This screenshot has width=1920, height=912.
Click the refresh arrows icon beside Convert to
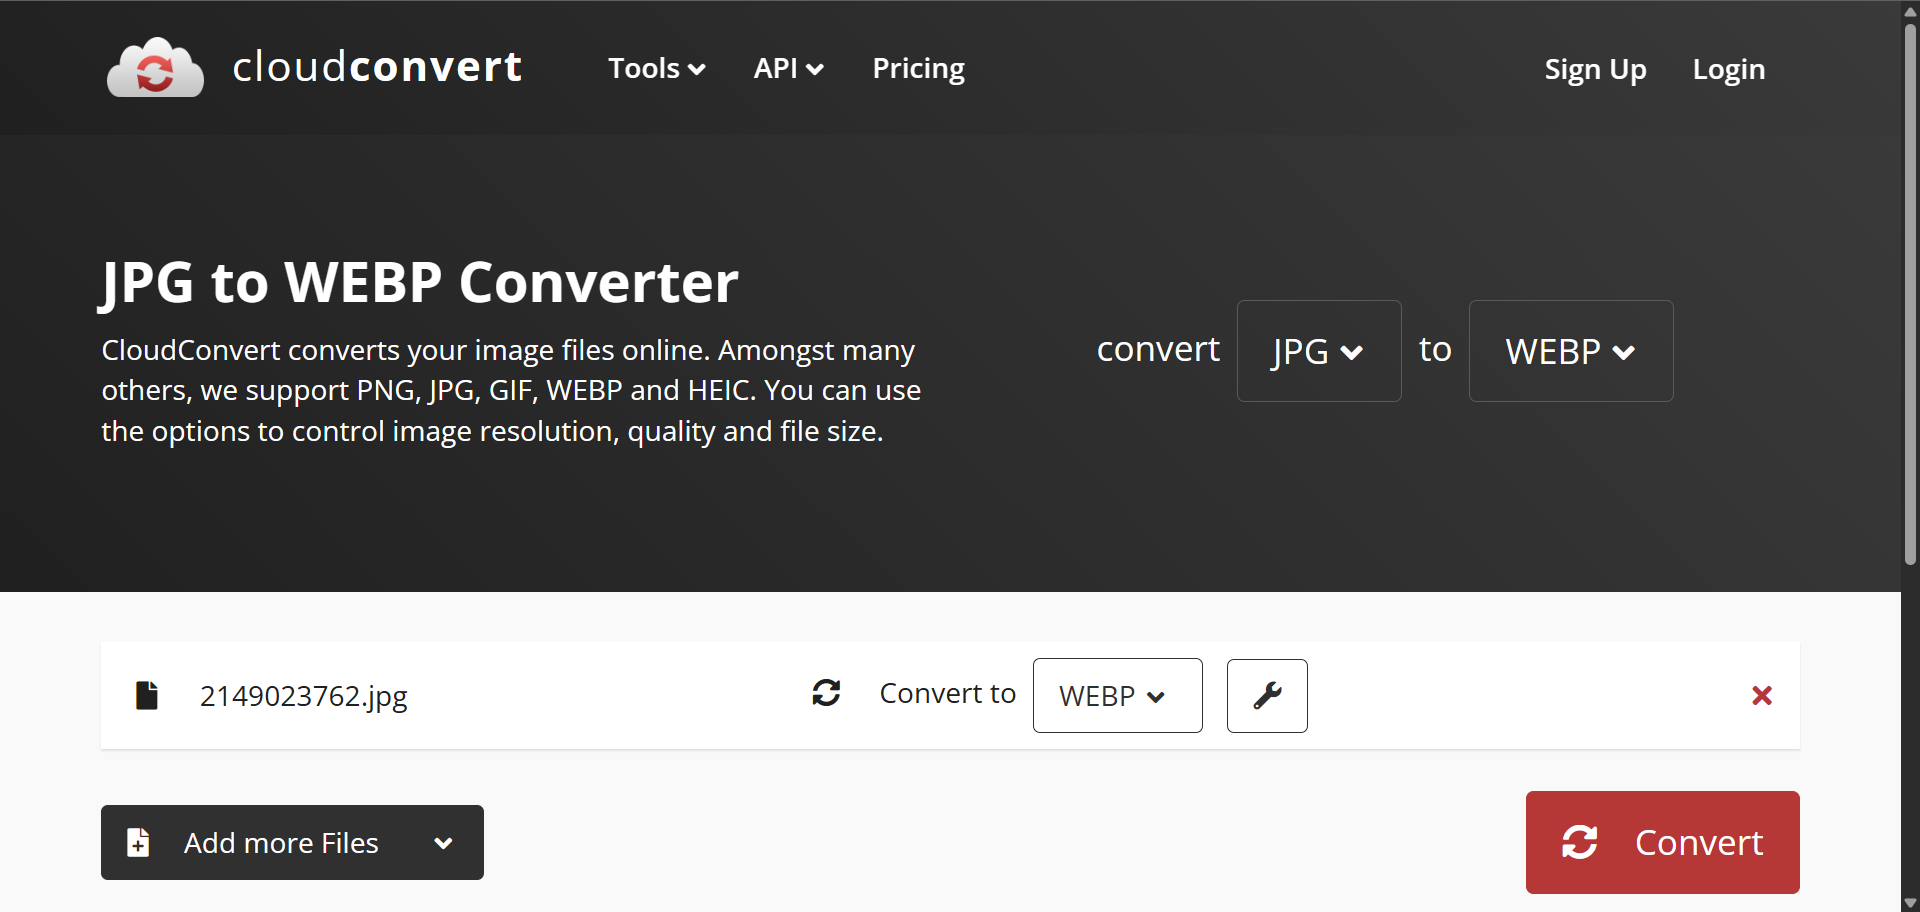coord(826,693)
